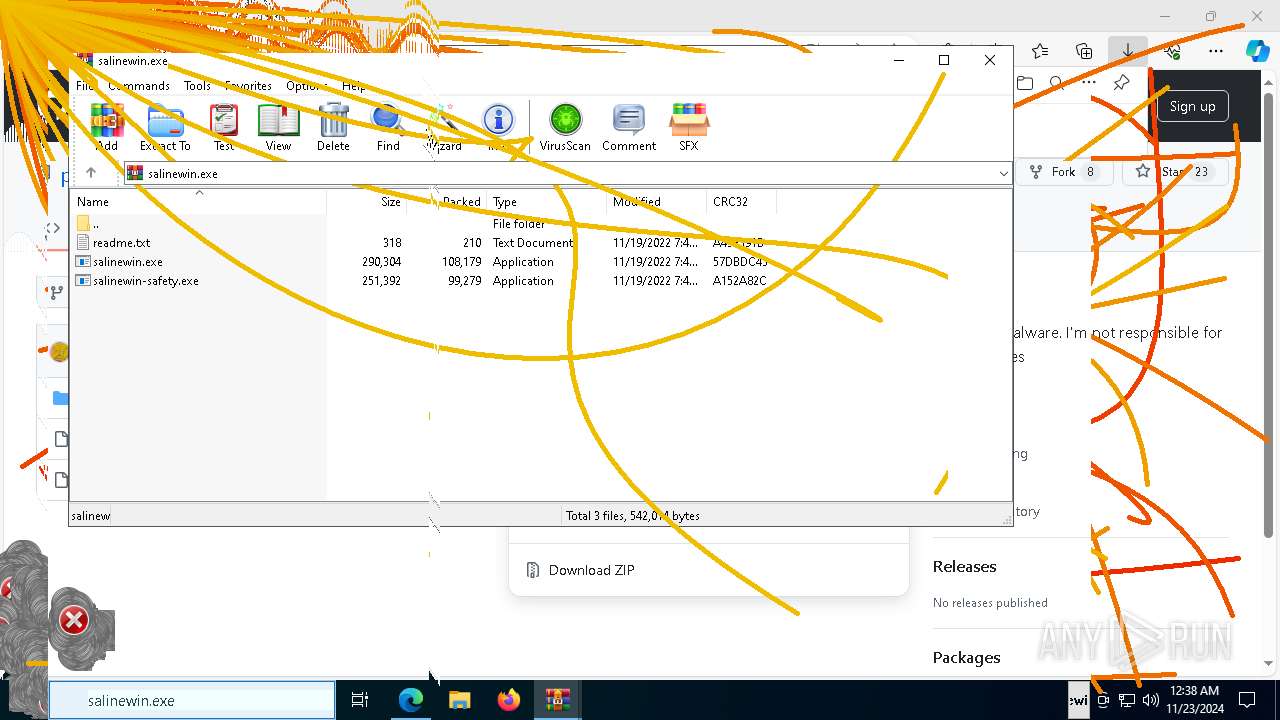1280x720 pixels.
Task: Run the Test archive tool
Action: click(224, 127)
